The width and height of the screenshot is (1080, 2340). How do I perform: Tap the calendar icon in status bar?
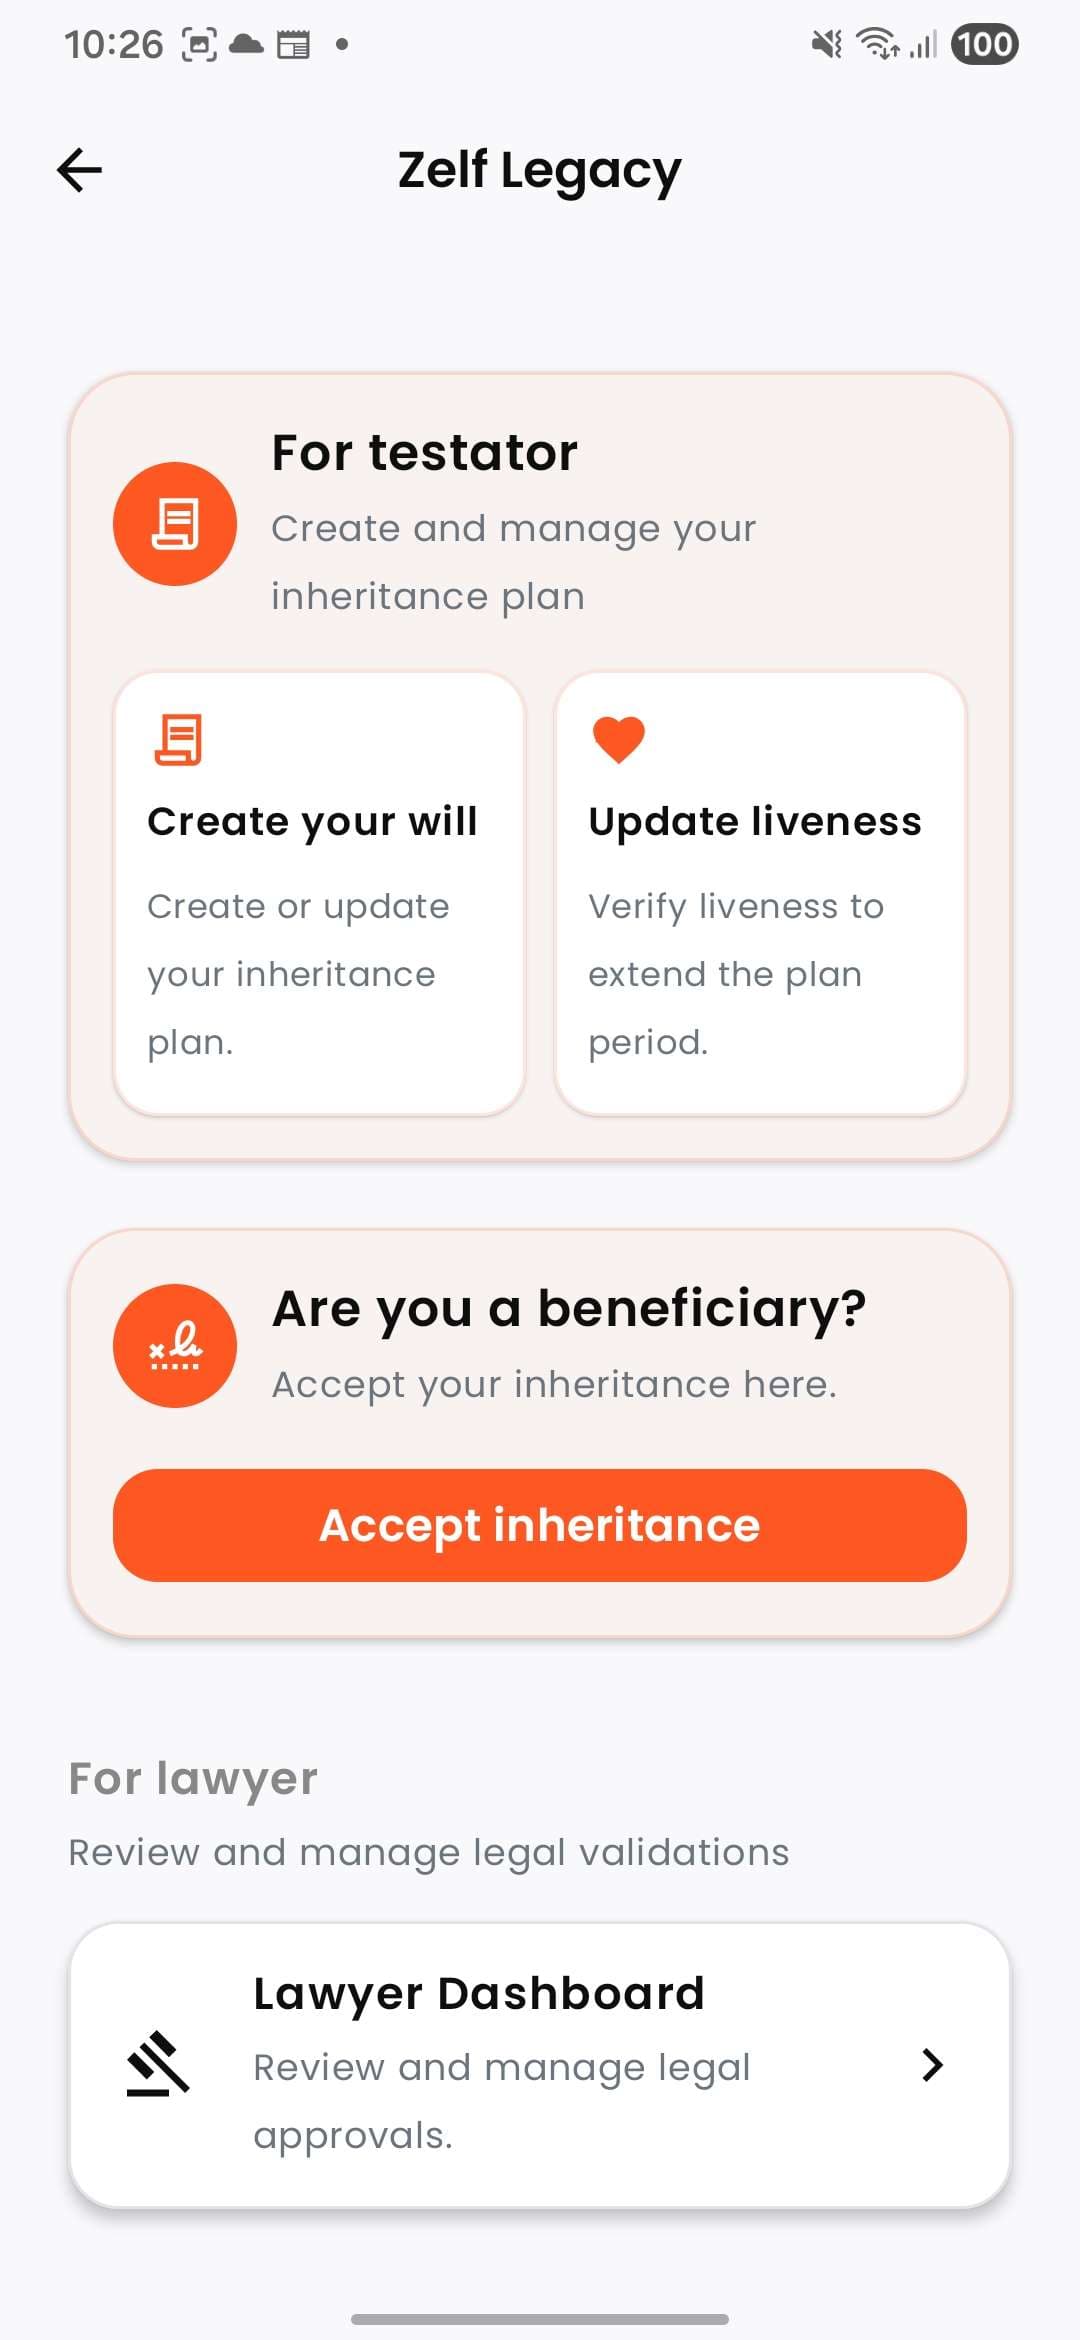point(293,45)
